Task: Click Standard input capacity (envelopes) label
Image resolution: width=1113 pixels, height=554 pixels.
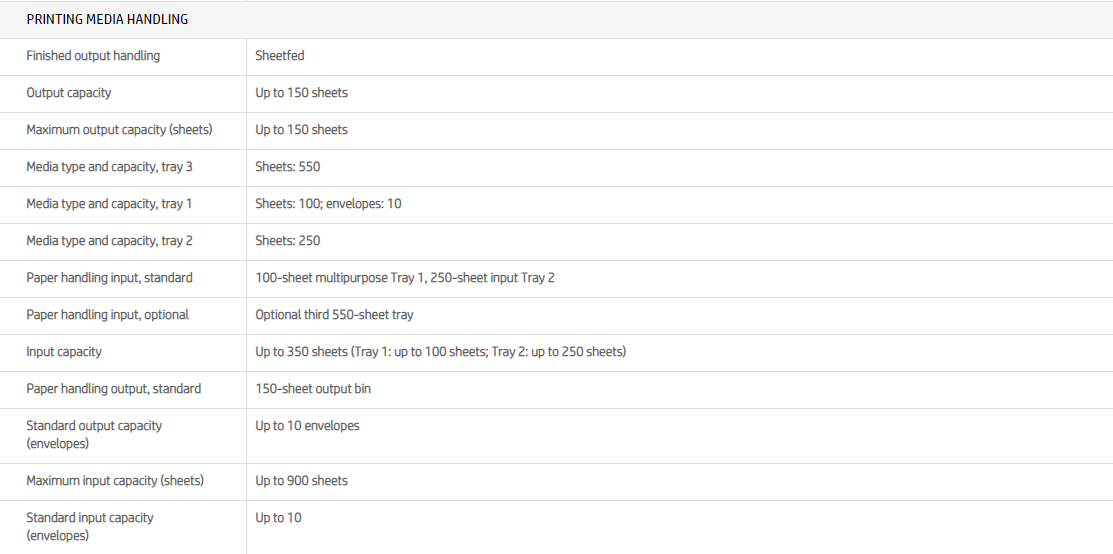Action: click(90, 526)
